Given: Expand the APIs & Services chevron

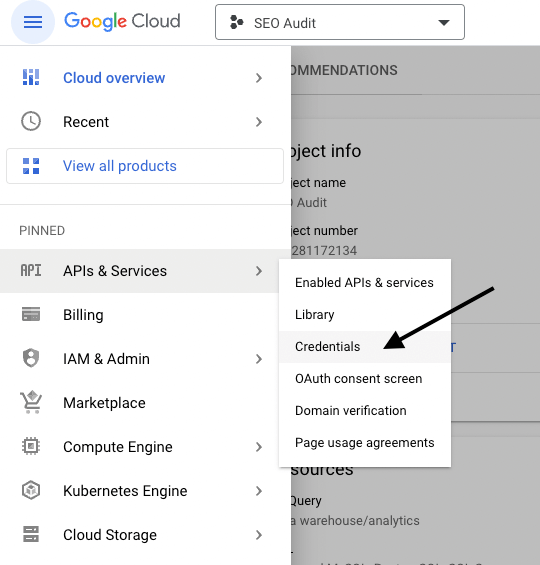Looking at the screenshot, I should (x=259, y=271).
